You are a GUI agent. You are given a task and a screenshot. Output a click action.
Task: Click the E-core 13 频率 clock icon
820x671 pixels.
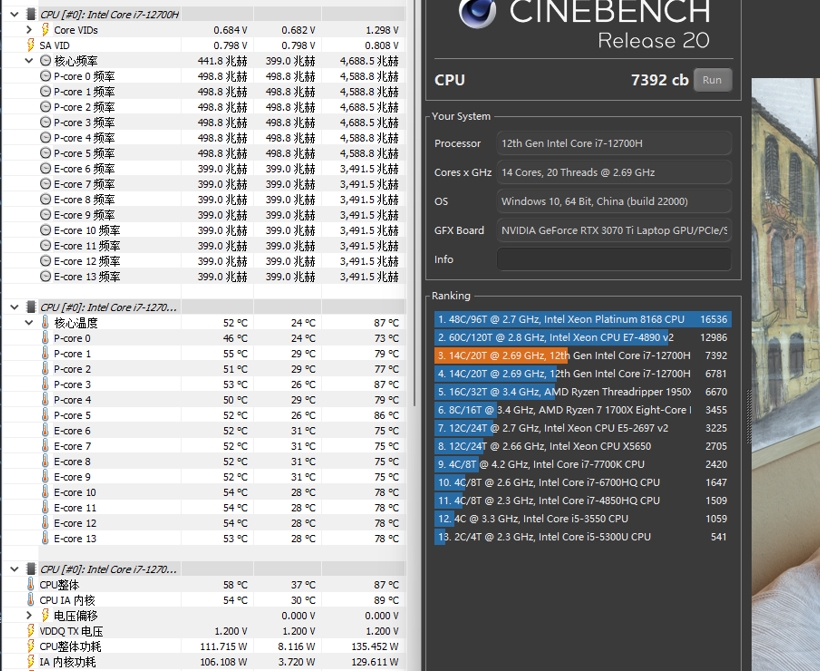tap(45, 276)
